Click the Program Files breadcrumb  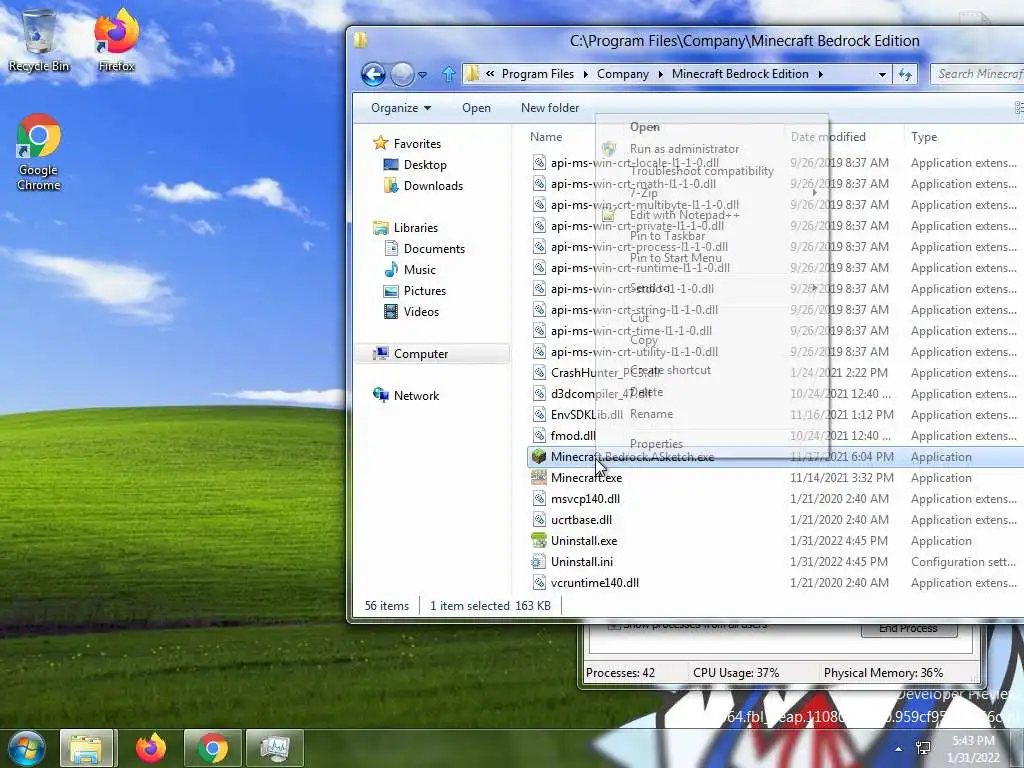pos(537,74)
